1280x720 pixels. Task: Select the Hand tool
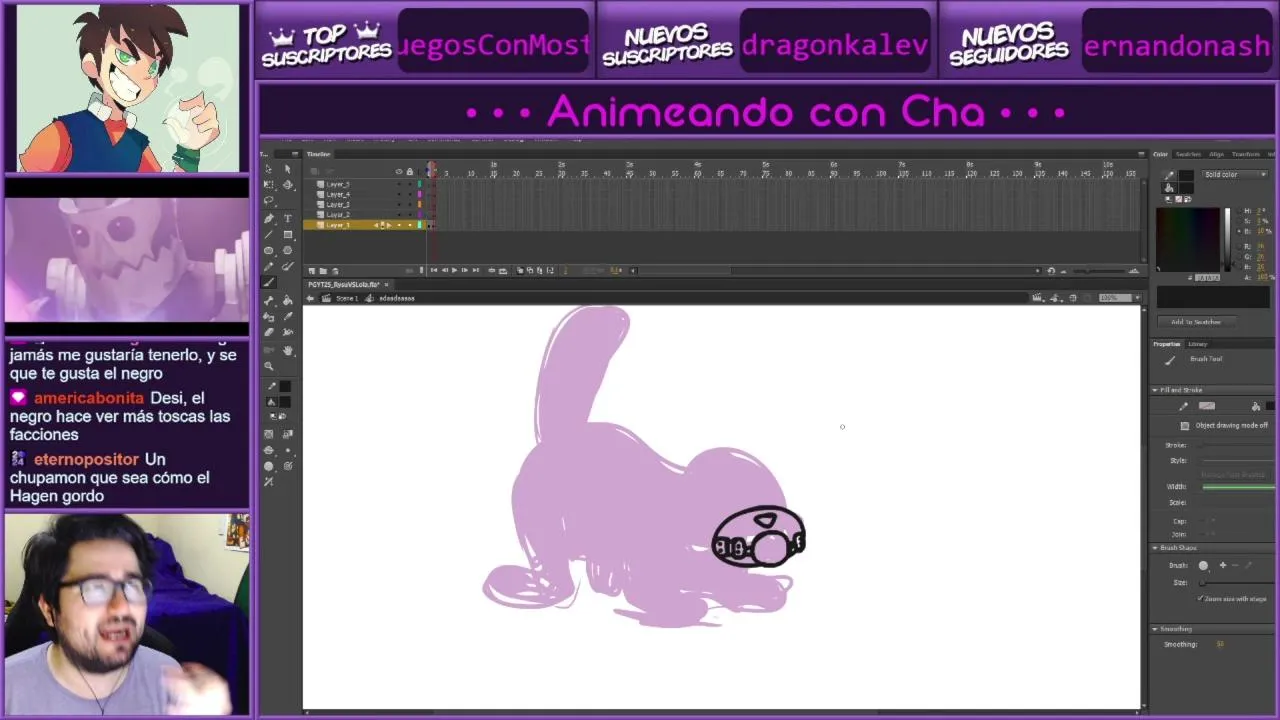coord(288,349)
